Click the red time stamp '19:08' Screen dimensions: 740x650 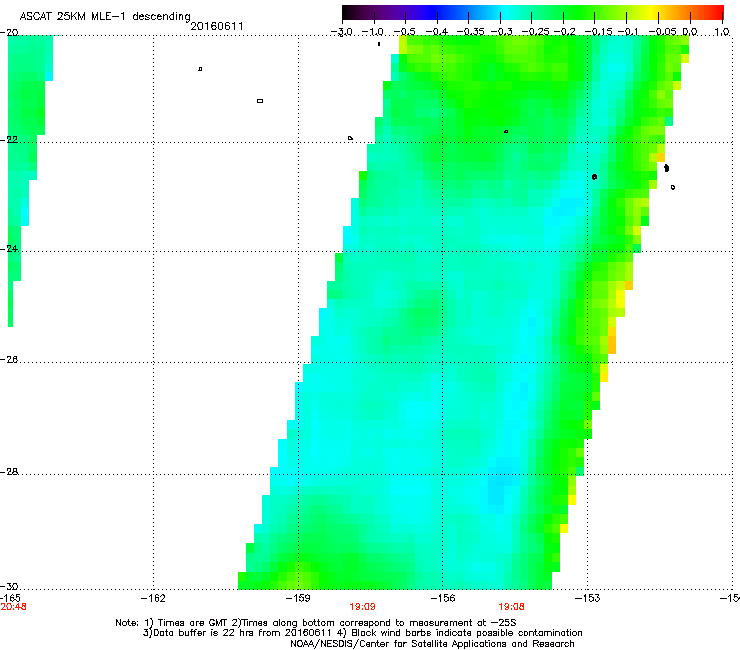512,607
